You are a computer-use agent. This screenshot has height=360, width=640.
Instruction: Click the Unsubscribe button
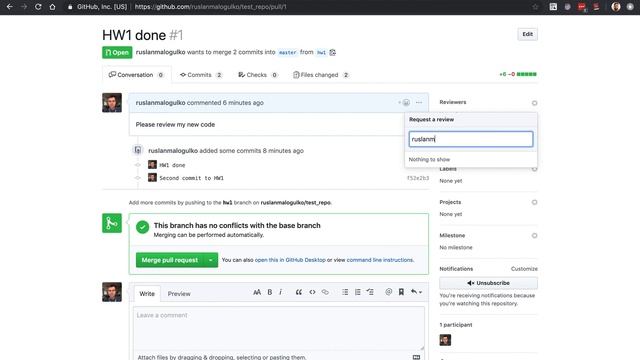click(x=488, y=283)
